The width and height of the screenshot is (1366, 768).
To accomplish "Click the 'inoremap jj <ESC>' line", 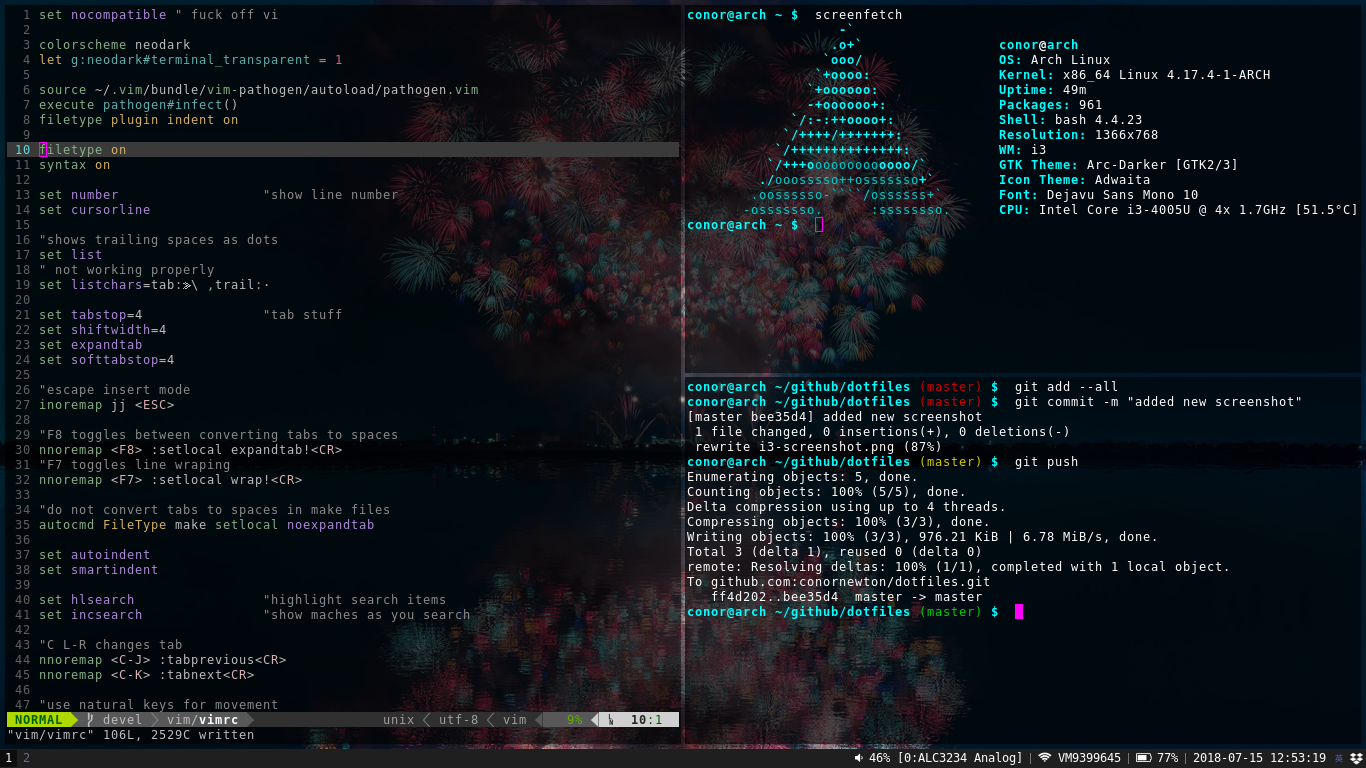I will point(107,405).
